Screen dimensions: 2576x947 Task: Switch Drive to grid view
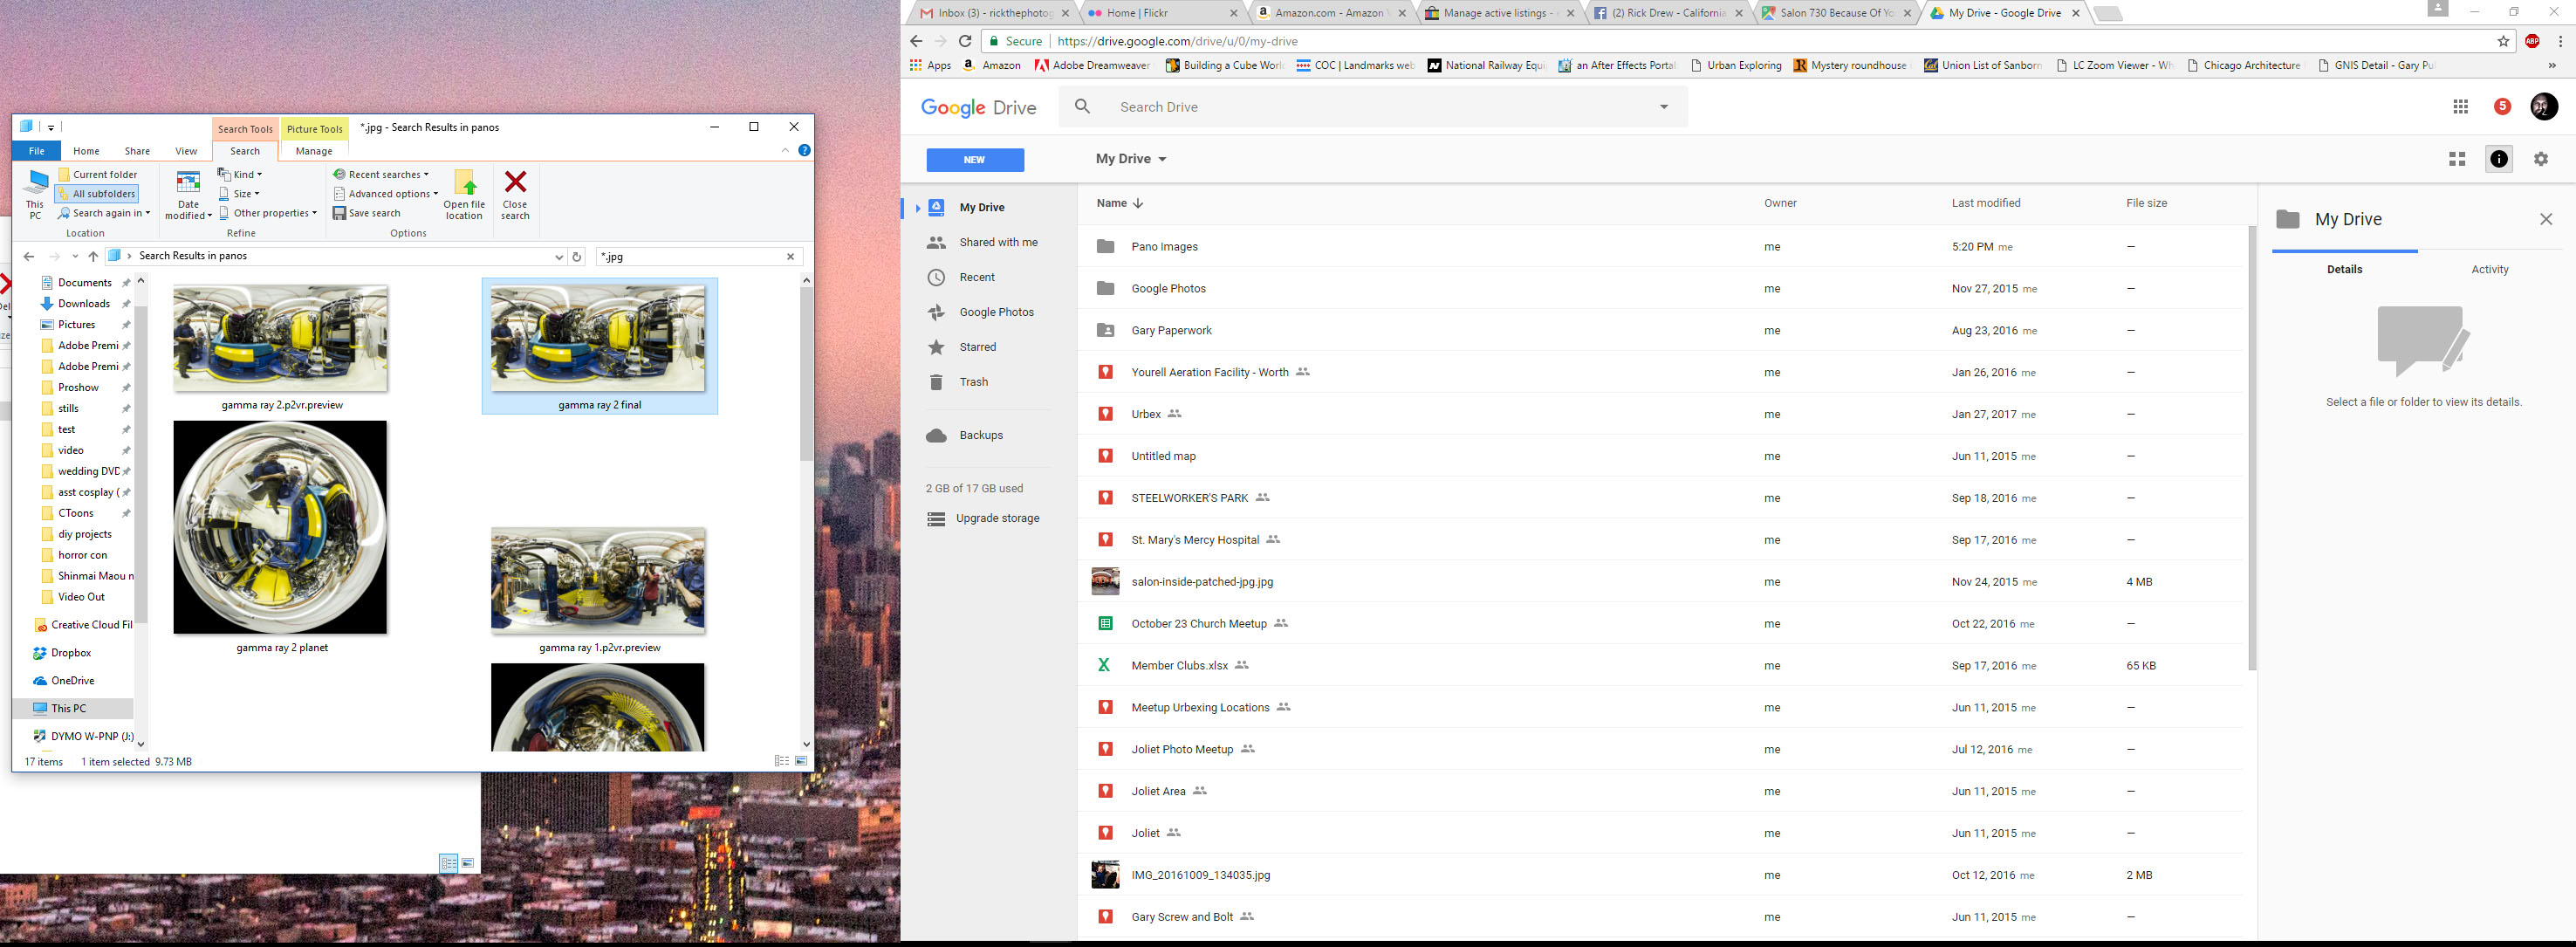pyautogui.click(x=2457, y=159)
